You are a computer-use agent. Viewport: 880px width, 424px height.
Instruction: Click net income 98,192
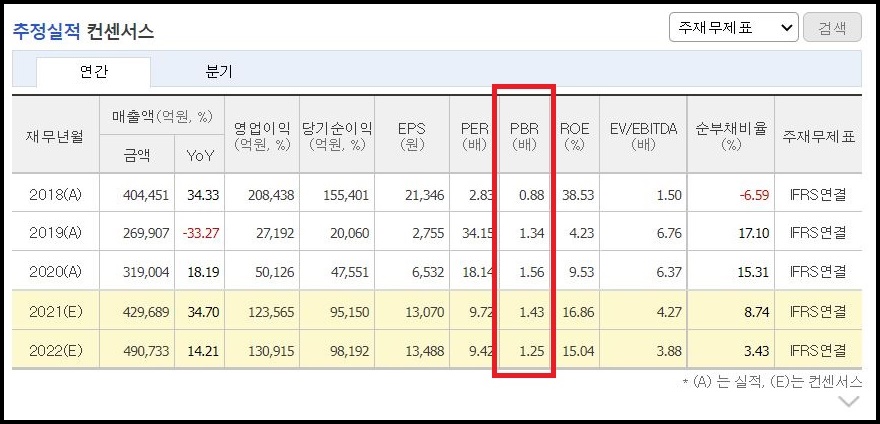(x=350, y=352)
